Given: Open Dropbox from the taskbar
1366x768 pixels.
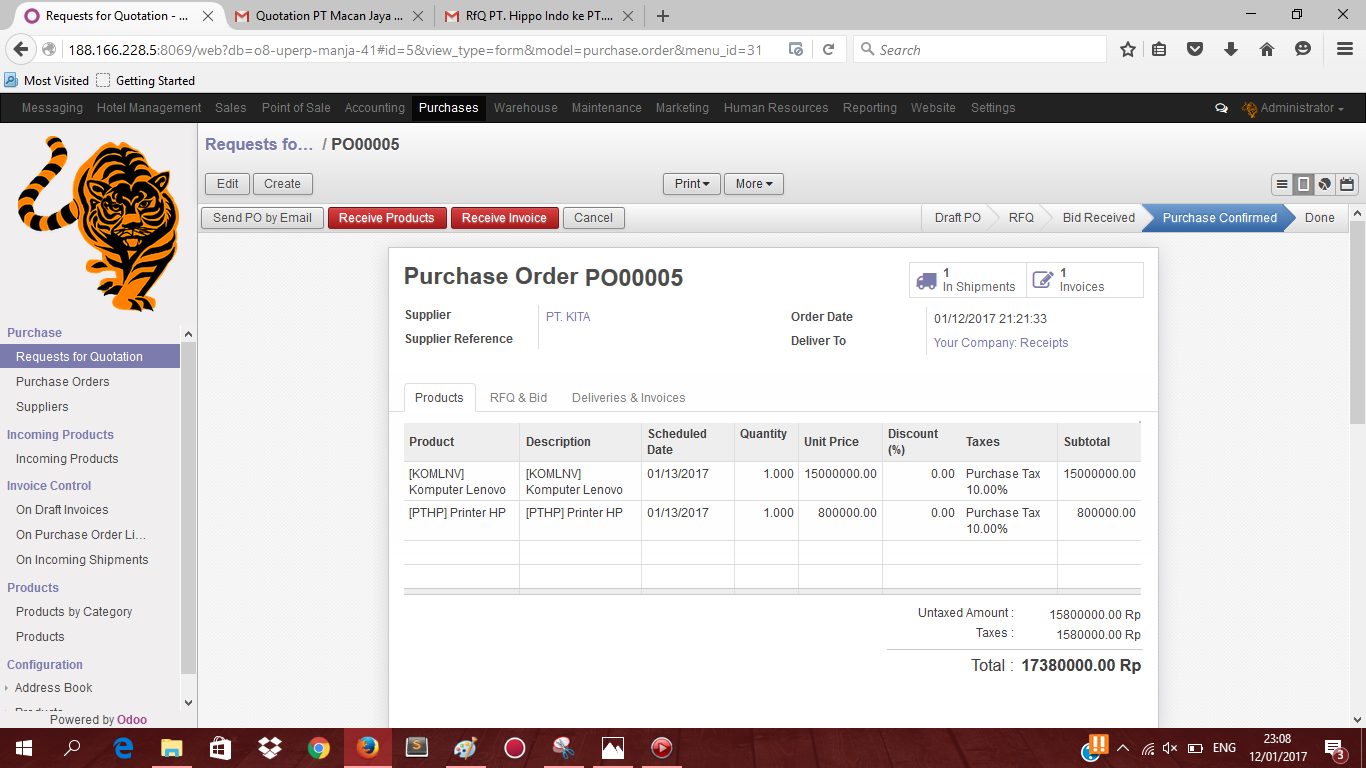Looking at the screenshot, I should coord(269,747).
